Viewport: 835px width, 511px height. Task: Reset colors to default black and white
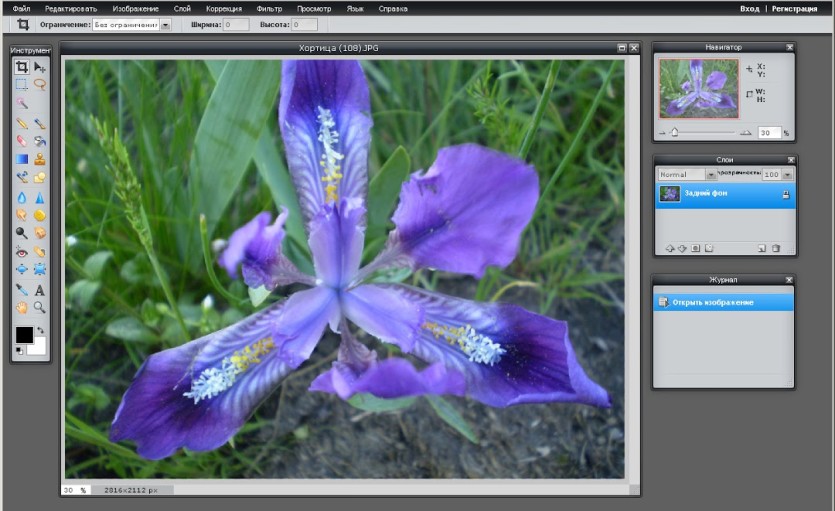pos(19,351)
